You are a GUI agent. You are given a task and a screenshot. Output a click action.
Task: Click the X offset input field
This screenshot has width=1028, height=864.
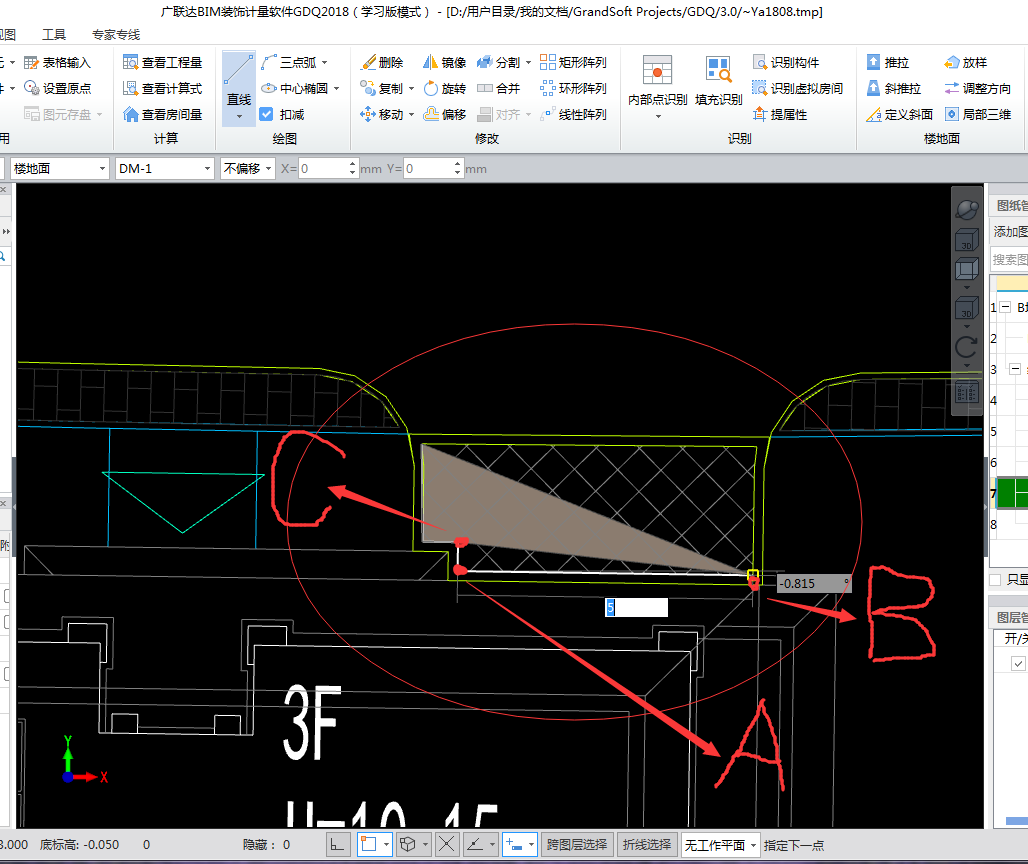click(x=323, y=168)
